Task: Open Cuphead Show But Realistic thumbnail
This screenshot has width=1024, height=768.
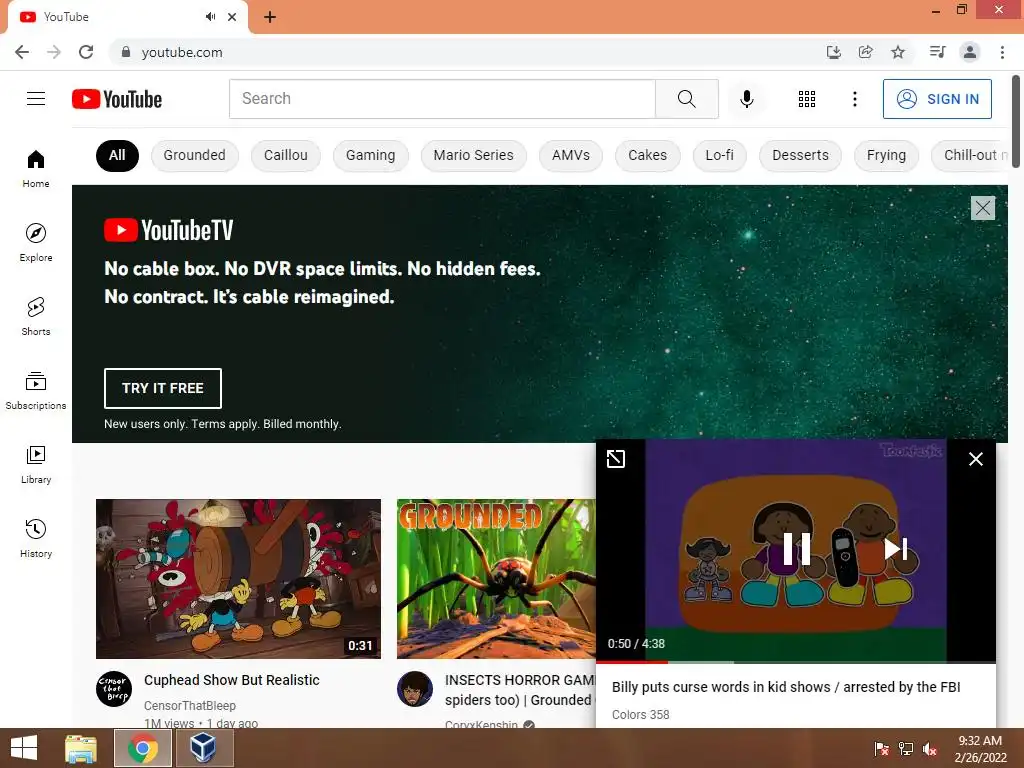Action: point(238,579)
